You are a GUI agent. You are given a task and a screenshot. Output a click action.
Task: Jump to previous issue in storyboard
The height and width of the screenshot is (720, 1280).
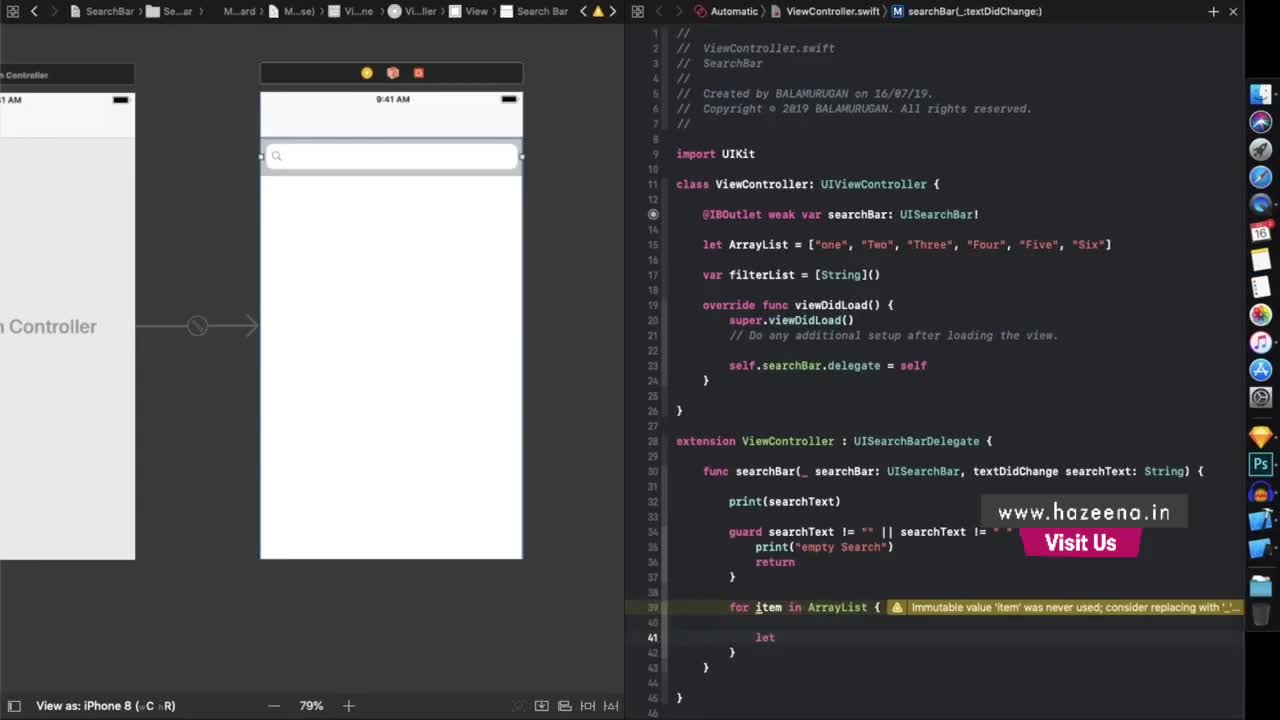[583, 11]
